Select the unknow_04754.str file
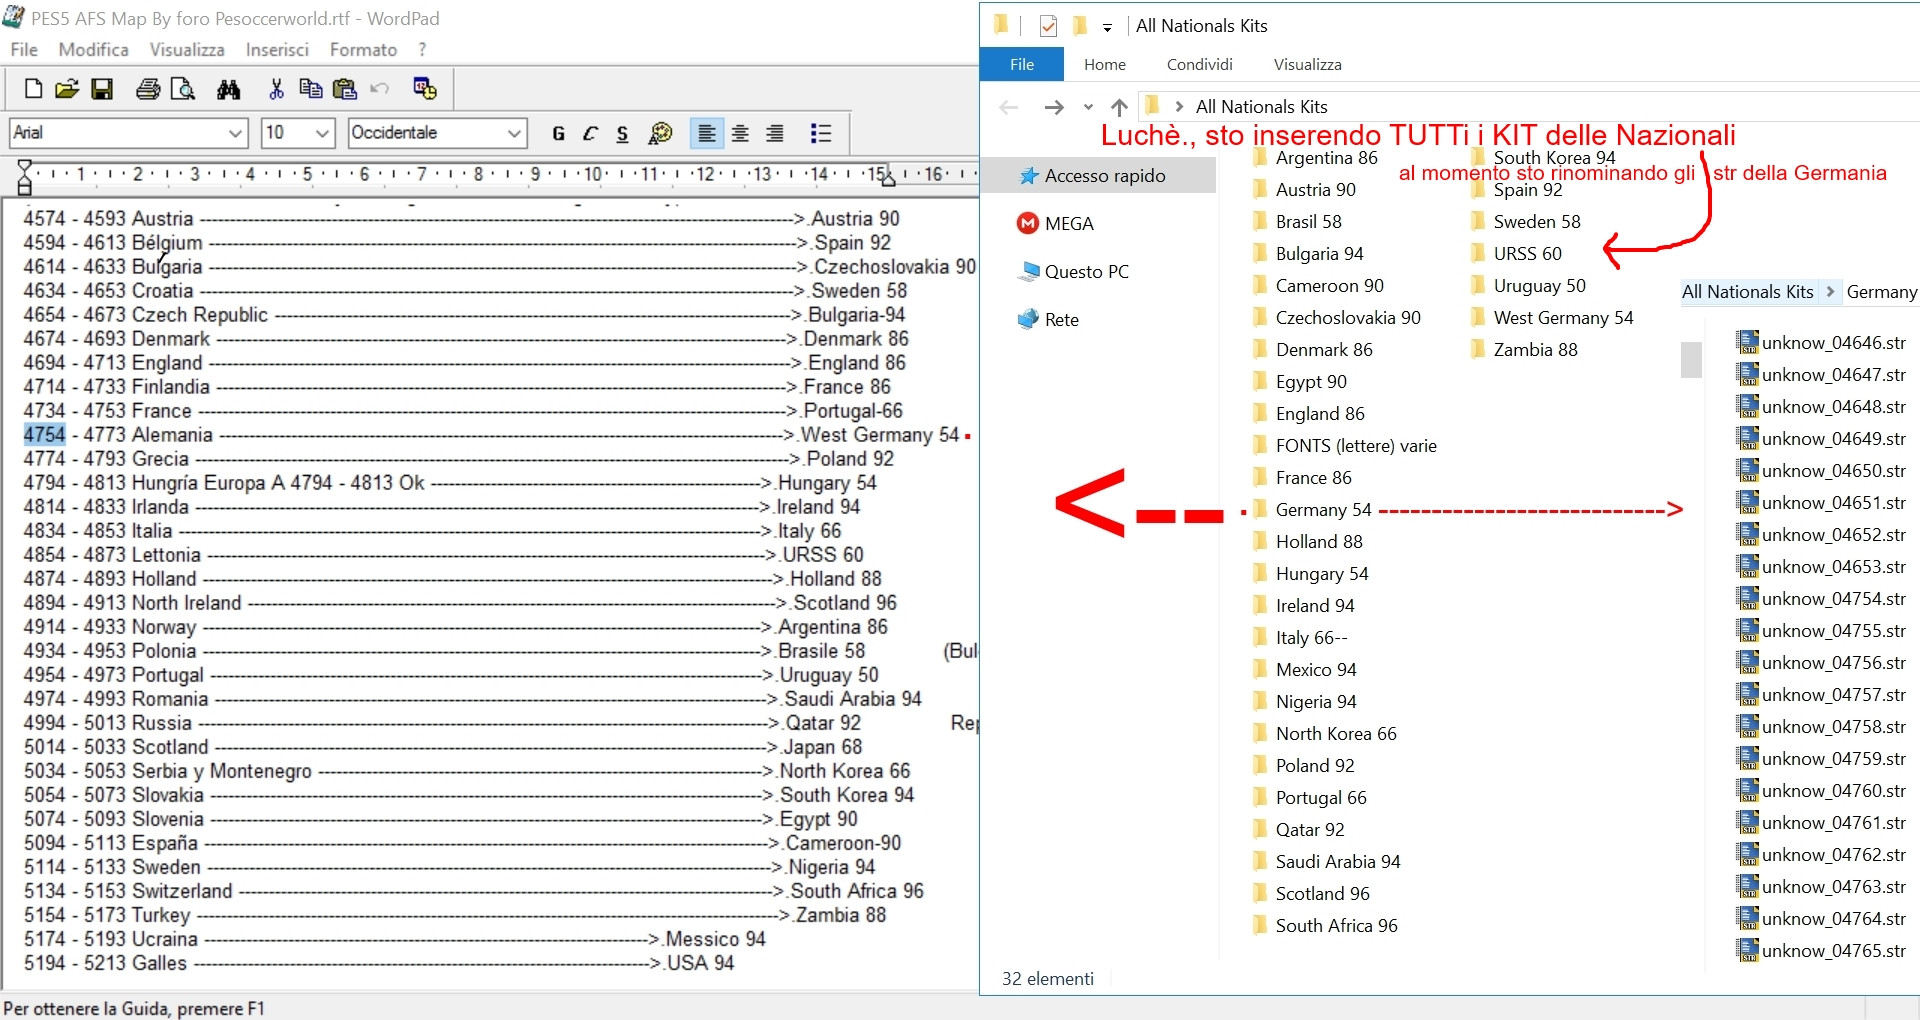This screenshot has height=1020, width=1920. pyautogui.click(x=1821, y=598)
